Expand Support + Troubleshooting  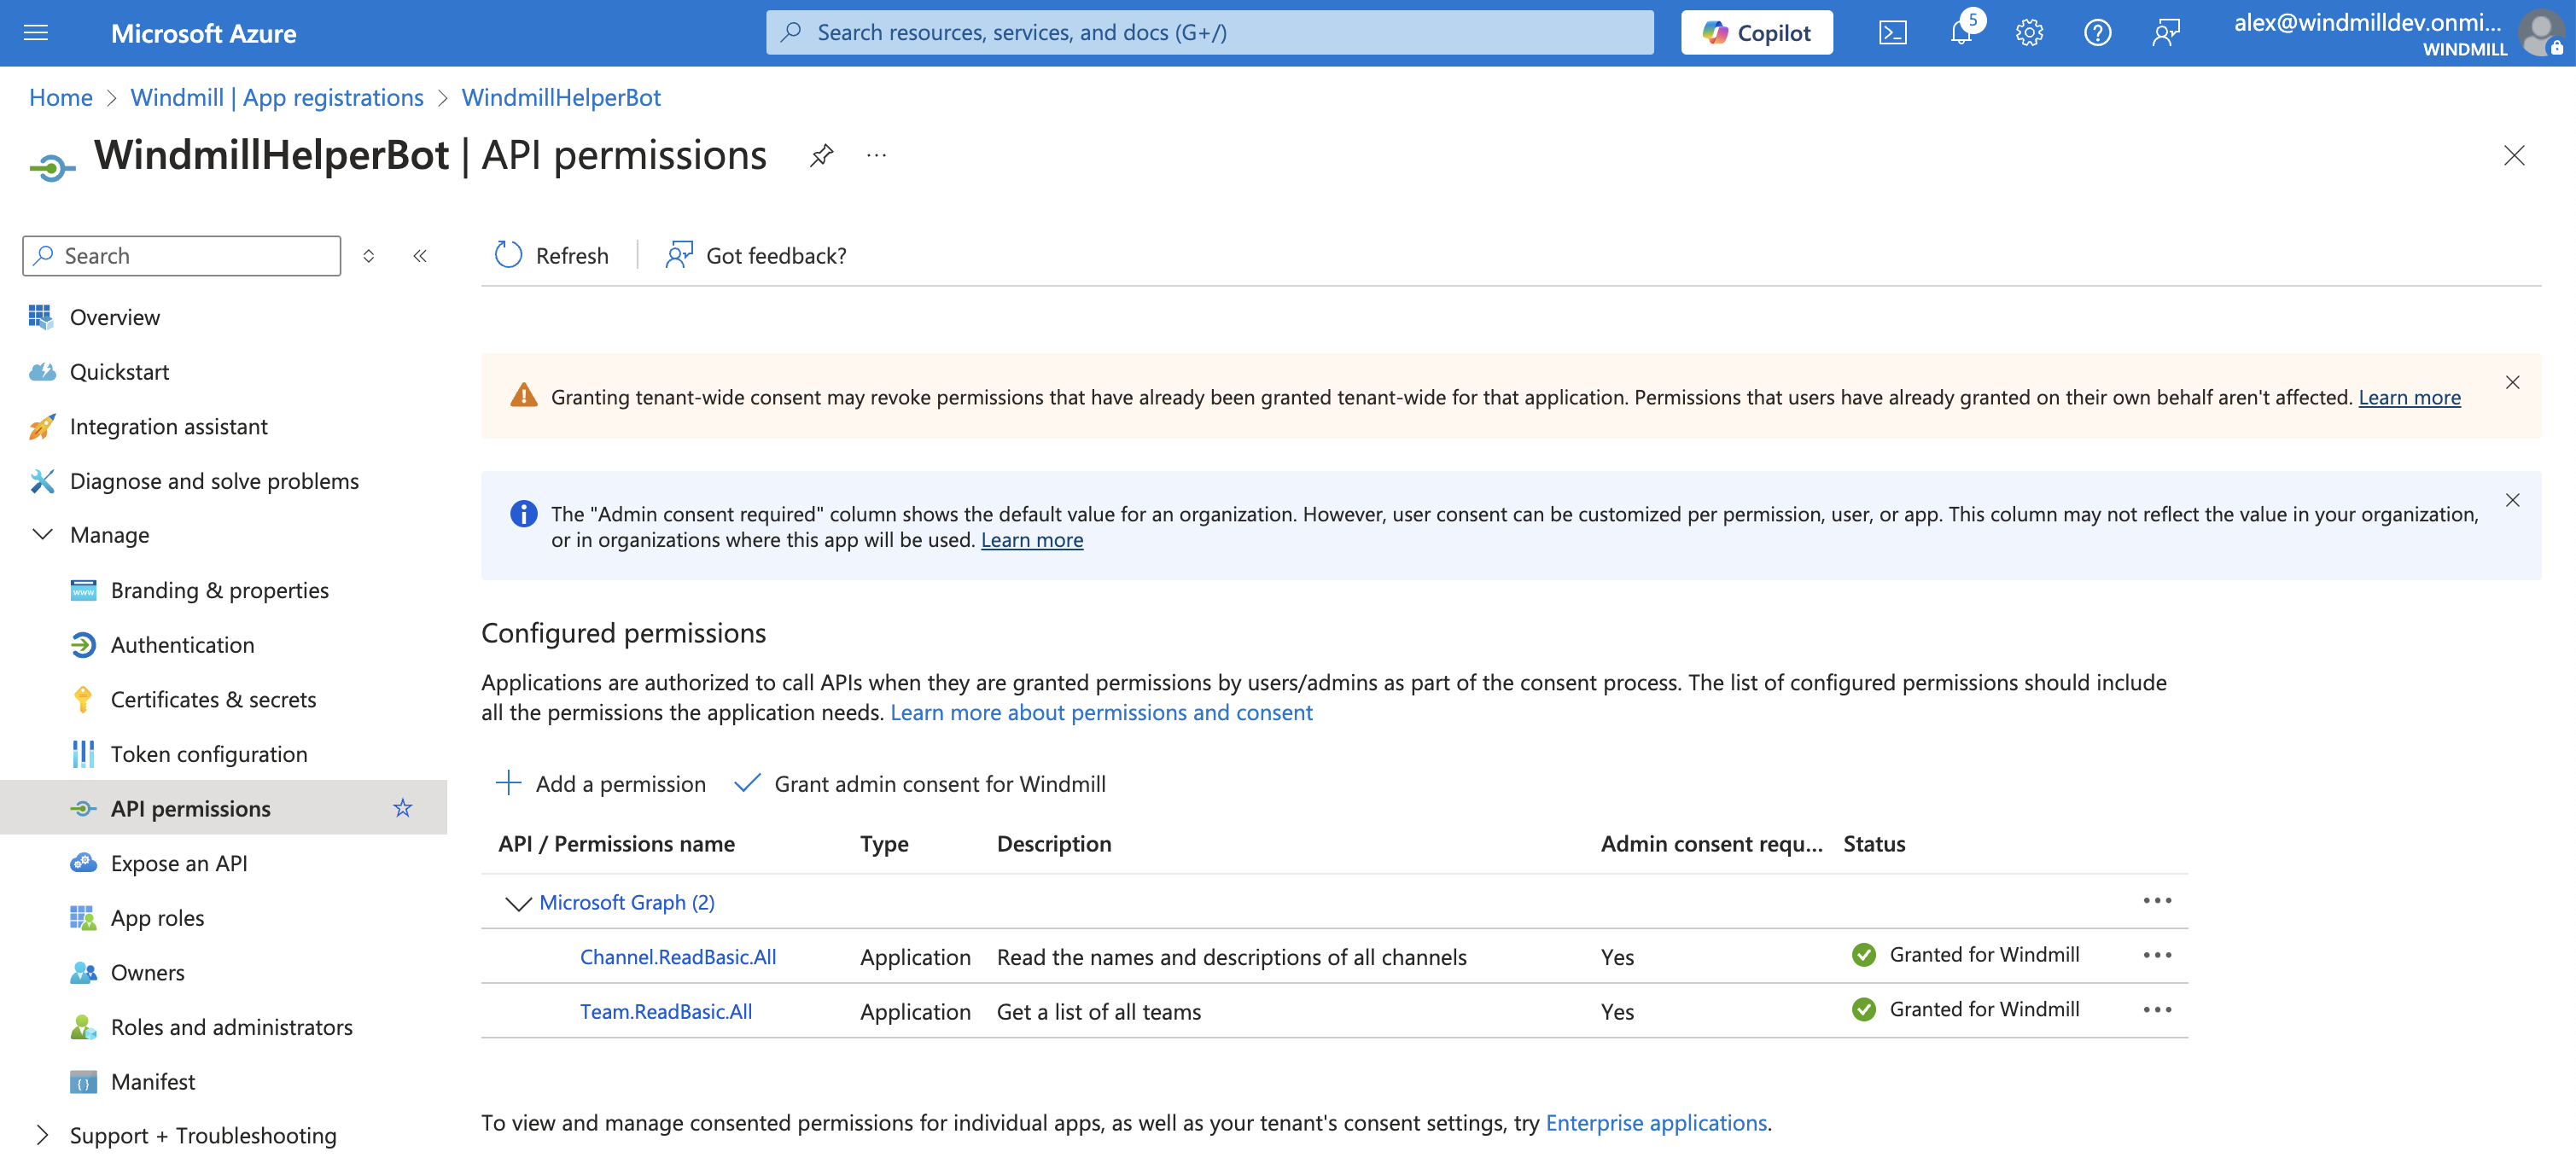[42, 1134]
